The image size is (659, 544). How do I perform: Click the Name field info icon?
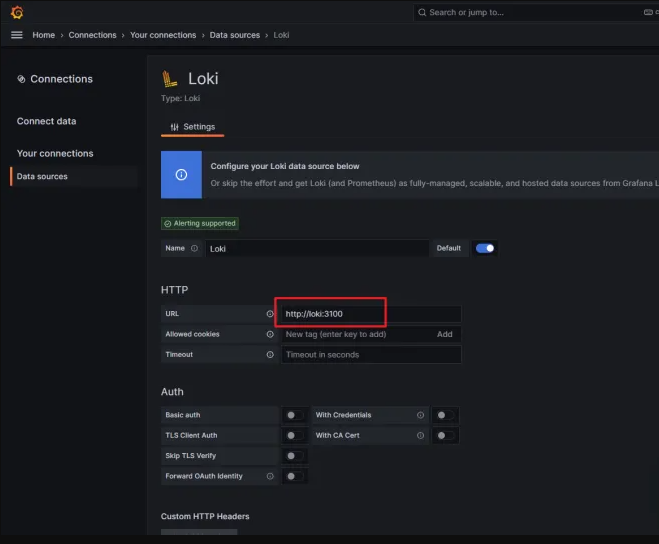pyautogui.click(x=194, y=248)
